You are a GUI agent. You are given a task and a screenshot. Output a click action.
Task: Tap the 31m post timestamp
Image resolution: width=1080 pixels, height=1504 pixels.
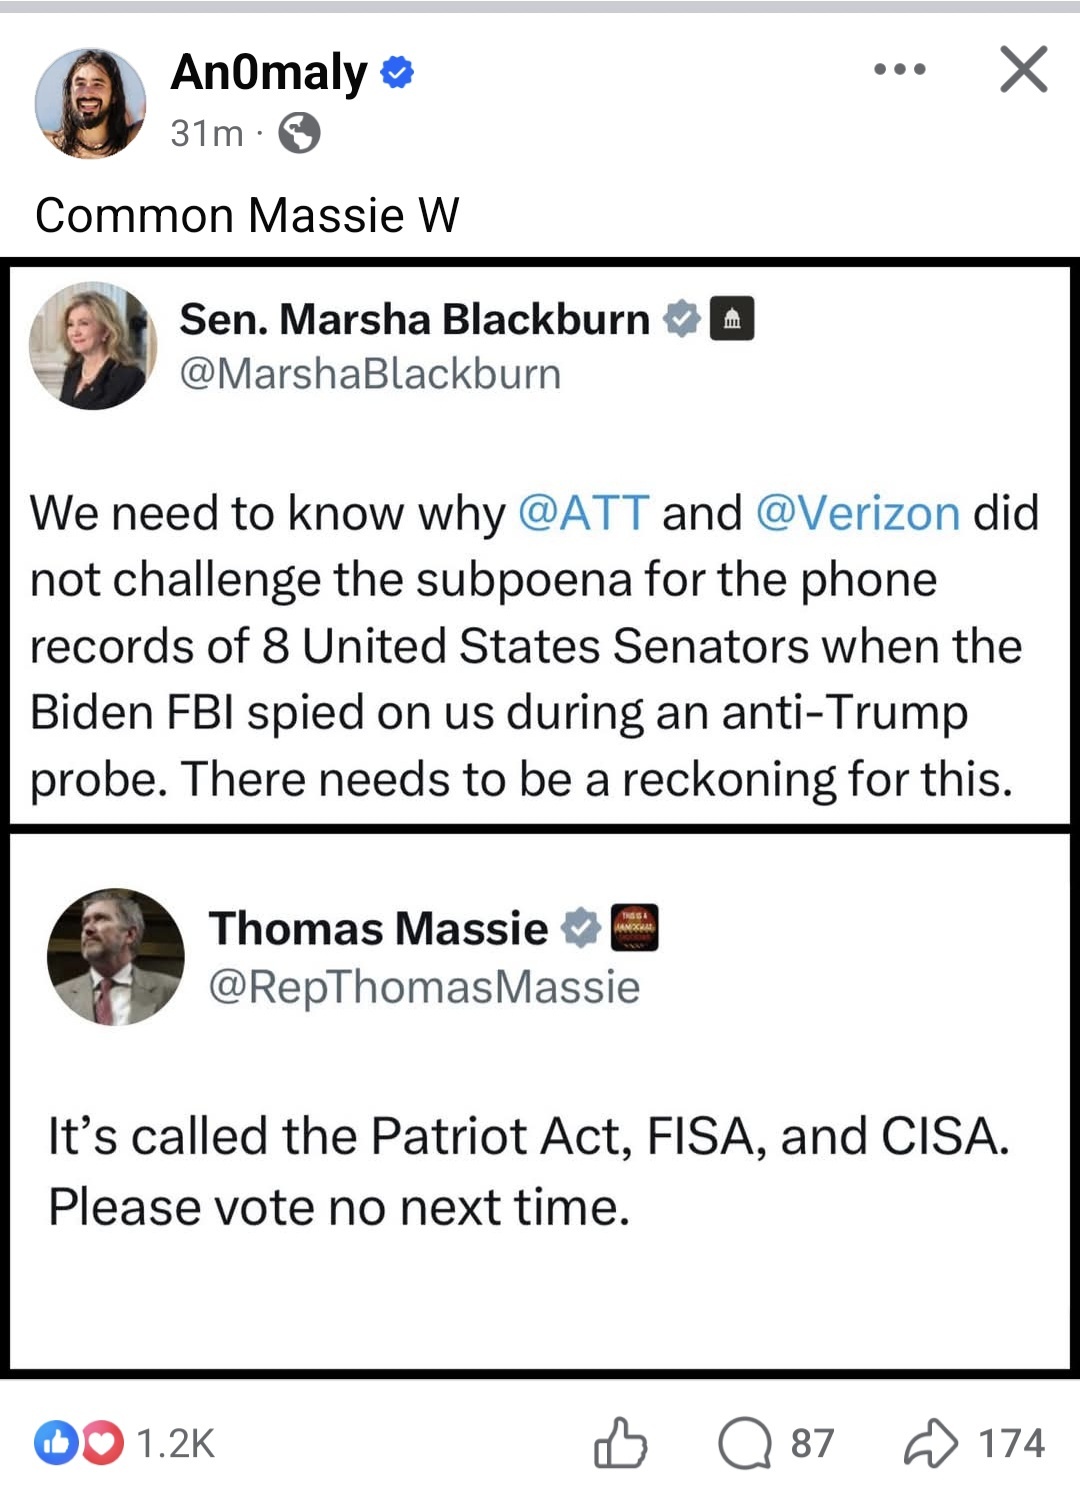click(x=207, y=133)
